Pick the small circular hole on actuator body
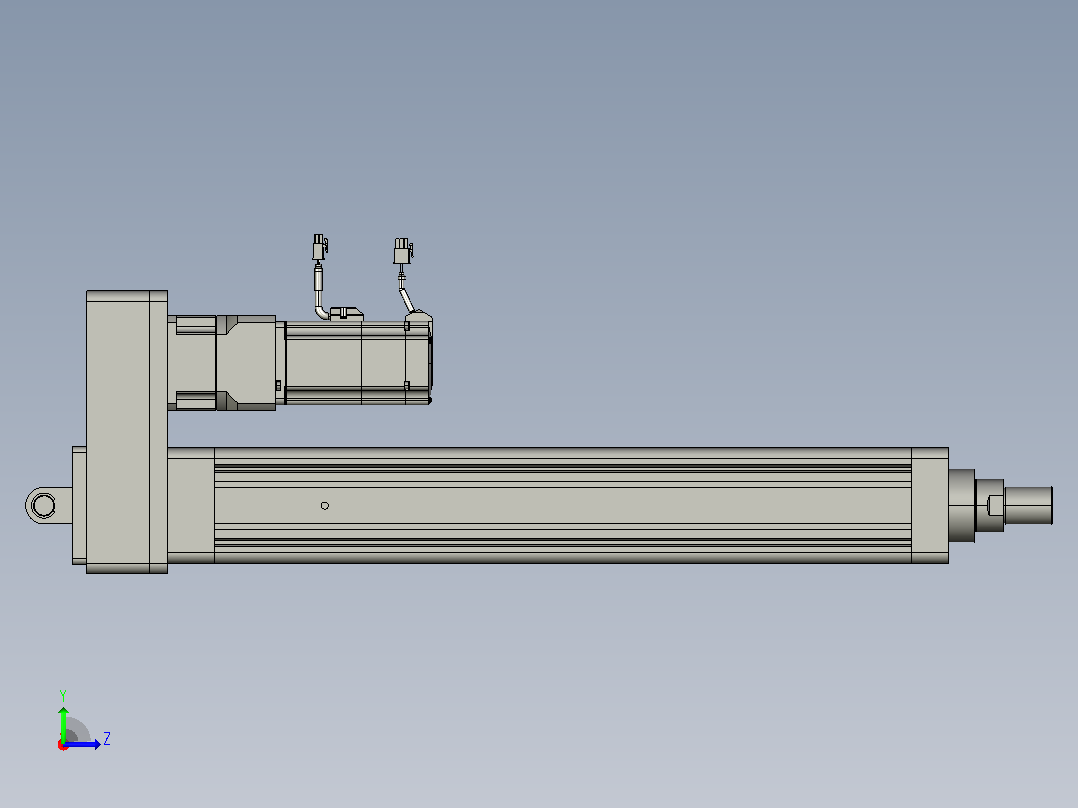1078x808 pixels. tap(324, 505)
